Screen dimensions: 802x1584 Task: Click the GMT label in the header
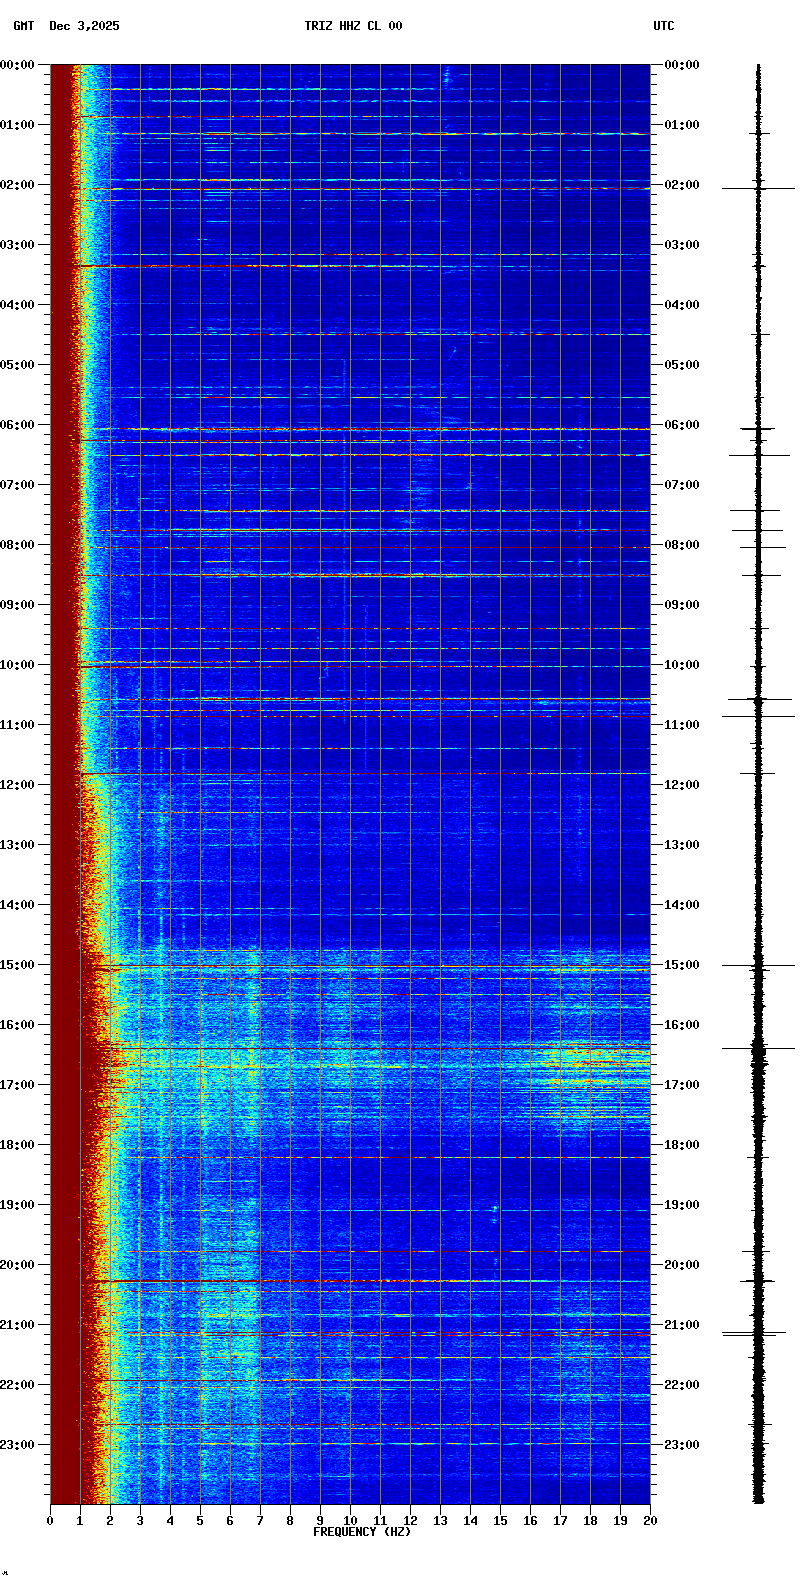(x=23, y=26)
